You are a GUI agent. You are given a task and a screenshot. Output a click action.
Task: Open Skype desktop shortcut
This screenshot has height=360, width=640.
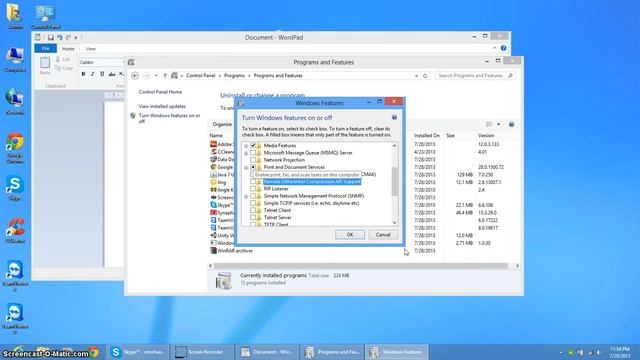(x=15, y=189)
